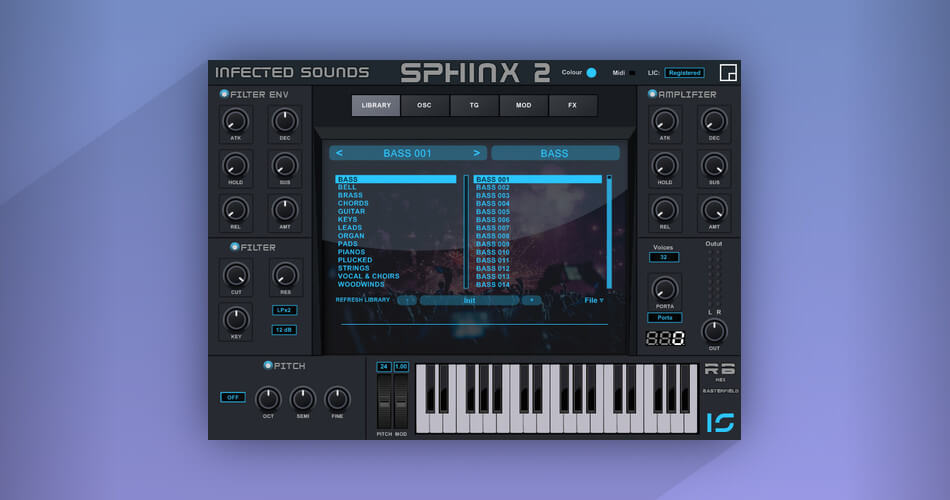This screenshot has width=950, height=500.
Task: Click the BASS 001 preset name display
Action: point(407,153)
